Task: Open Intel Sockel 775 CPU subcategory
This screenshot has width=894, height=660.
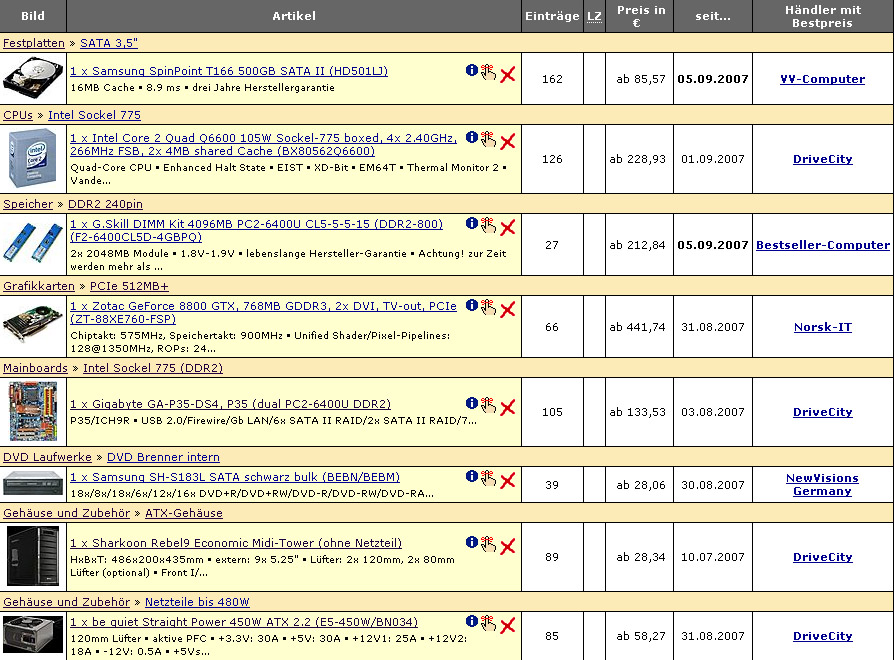Action: point(94,115)
